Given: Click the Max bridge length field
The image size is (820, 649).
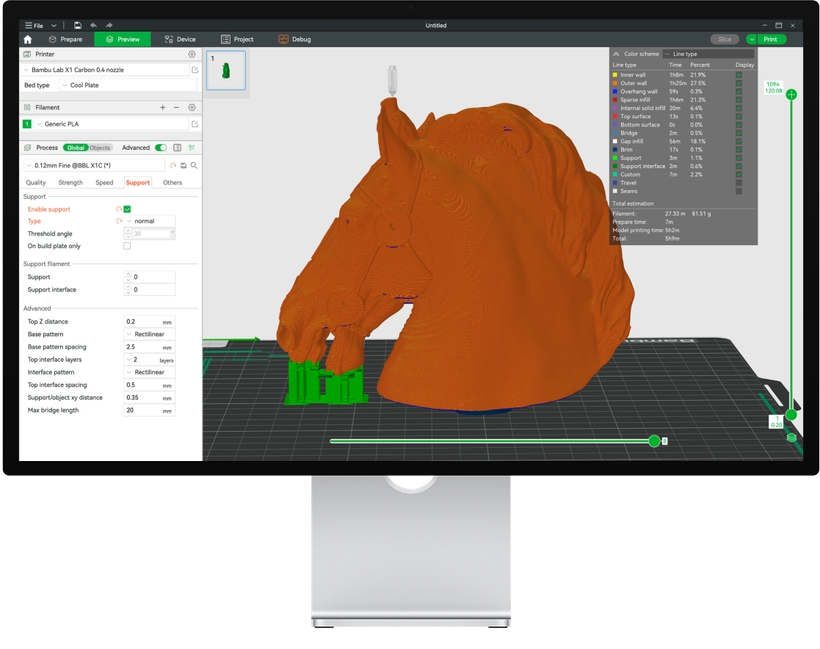Looking at the screenshot, I should 150,411.
